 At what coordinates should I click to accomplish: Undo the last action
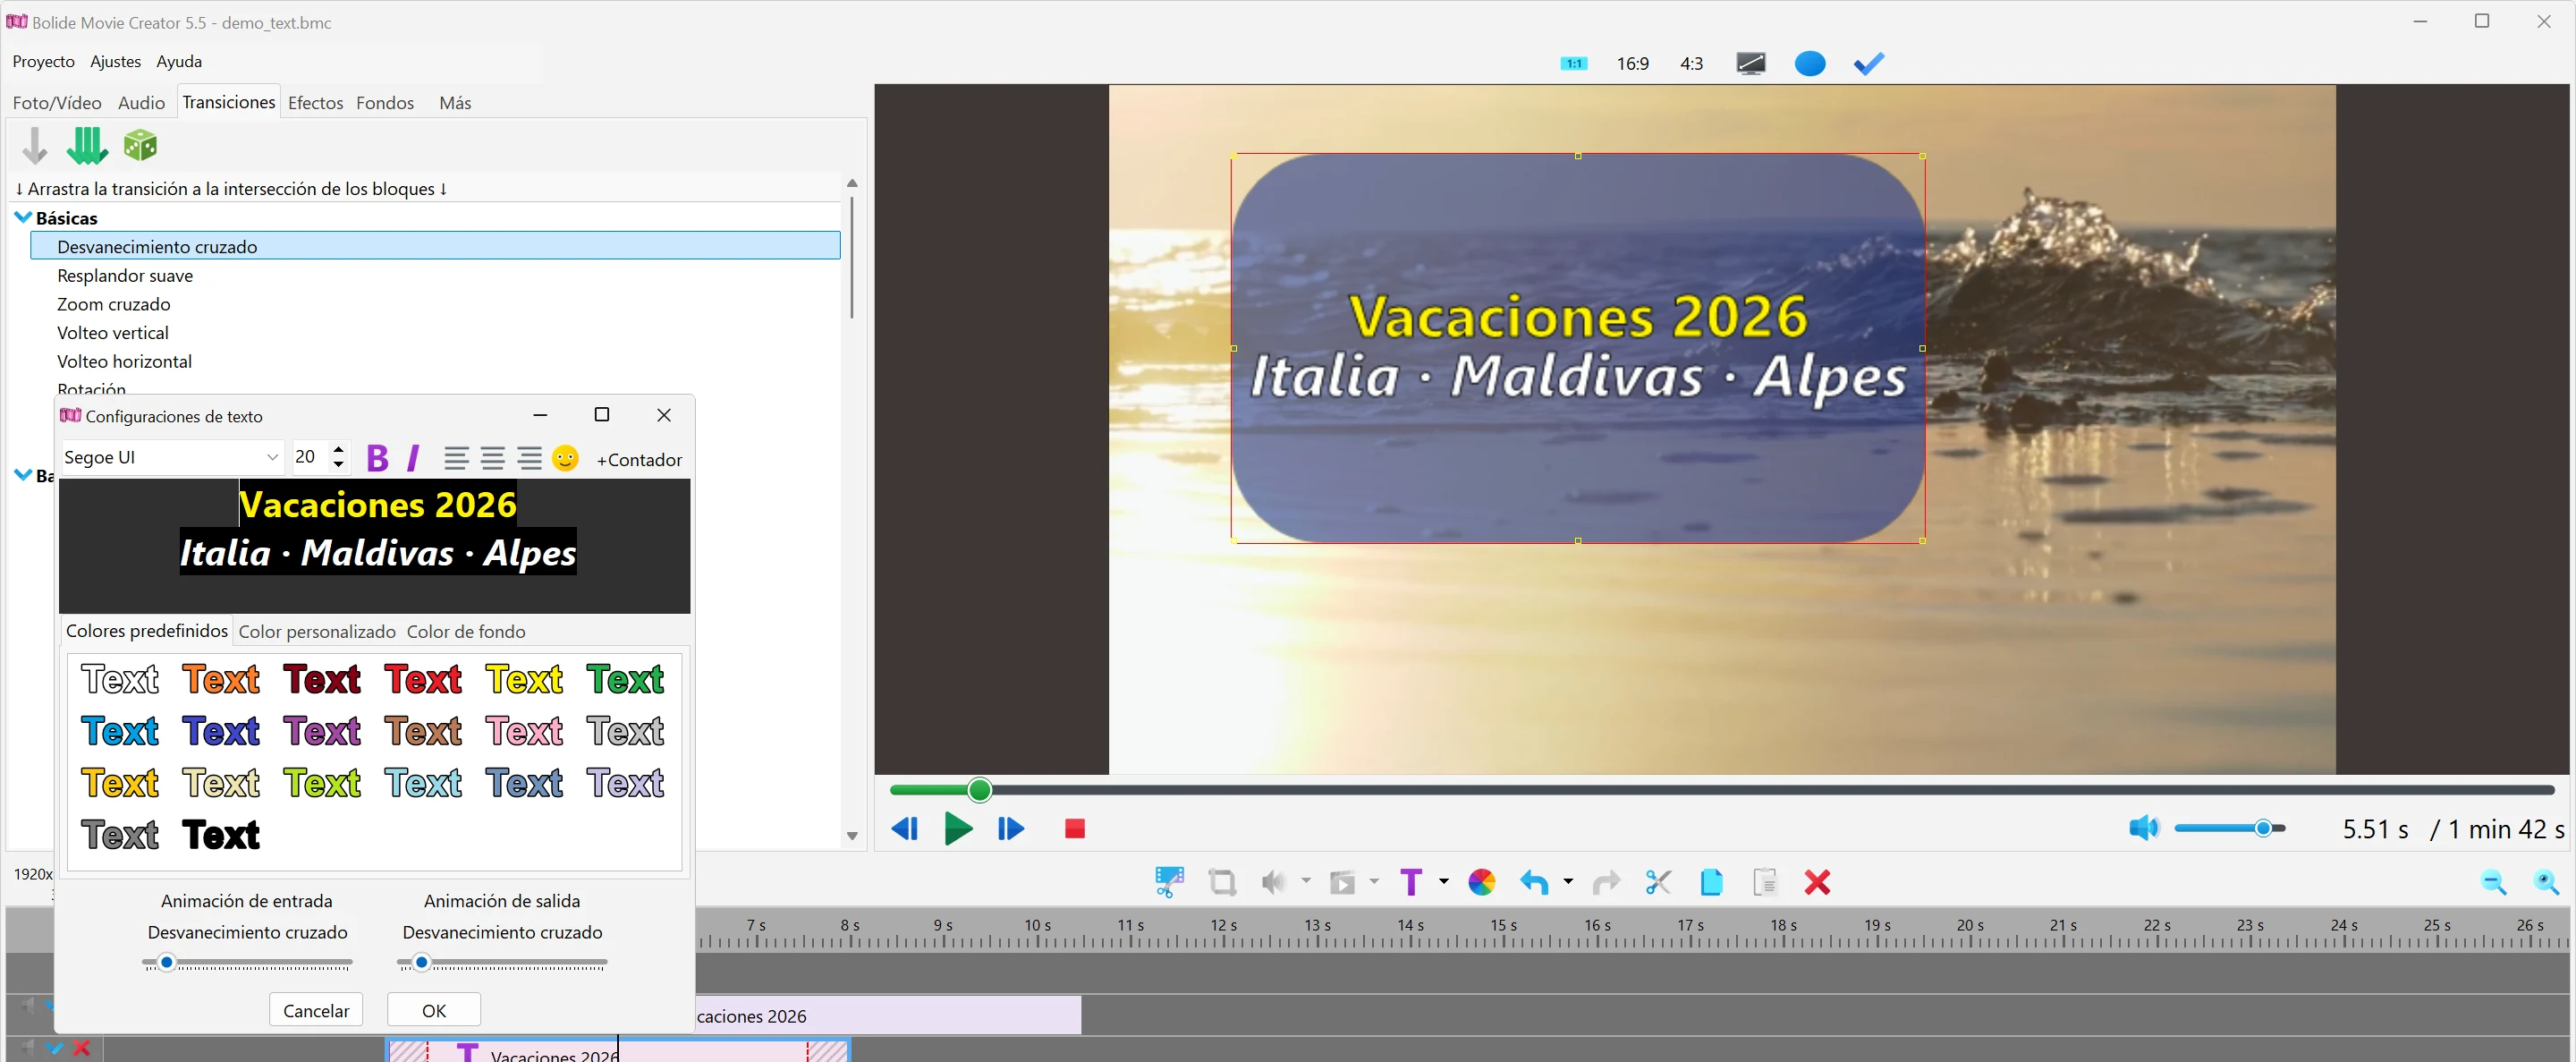1534,882
